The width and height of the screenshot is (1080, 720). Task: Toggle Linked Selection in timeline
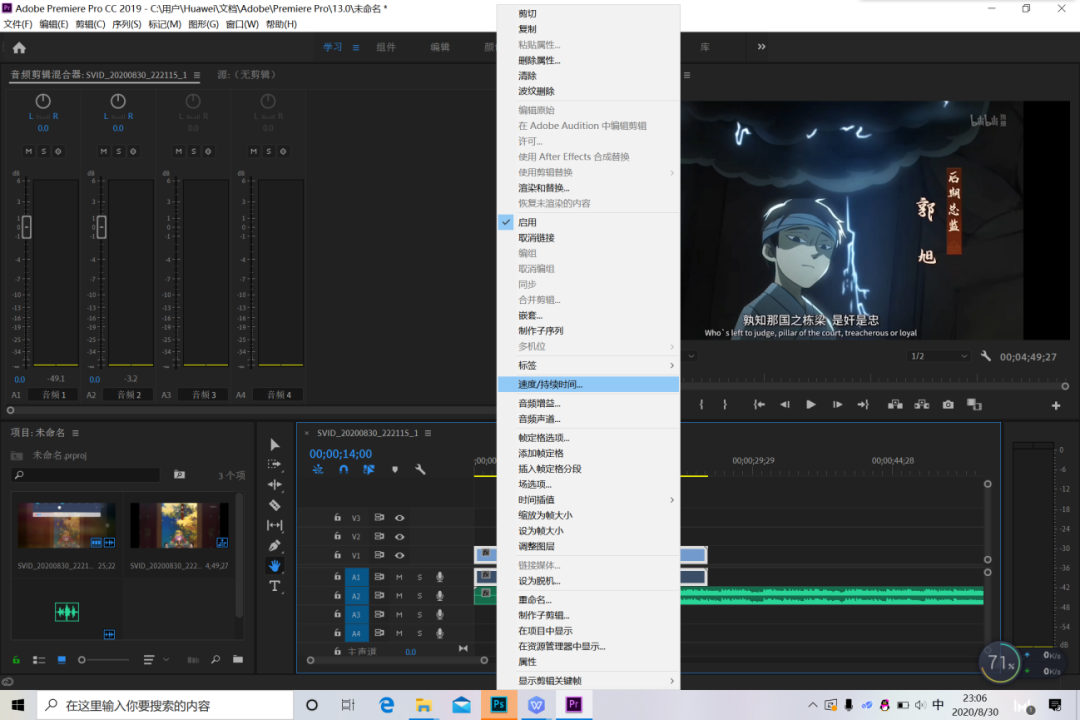(x=369, y=469)
